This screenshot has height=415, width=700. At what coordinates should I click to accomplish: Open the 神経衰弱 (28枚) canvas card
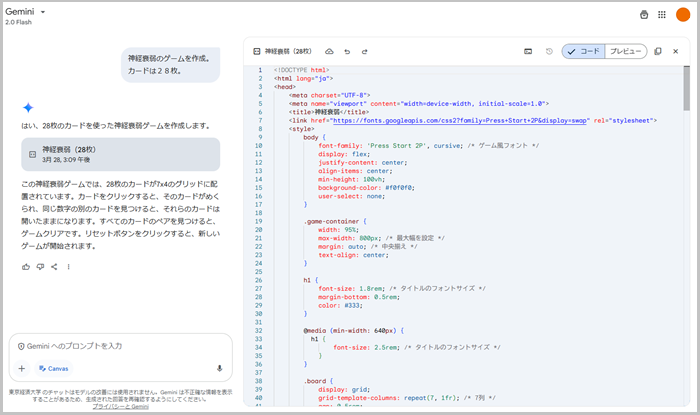[x=121, y=154]
